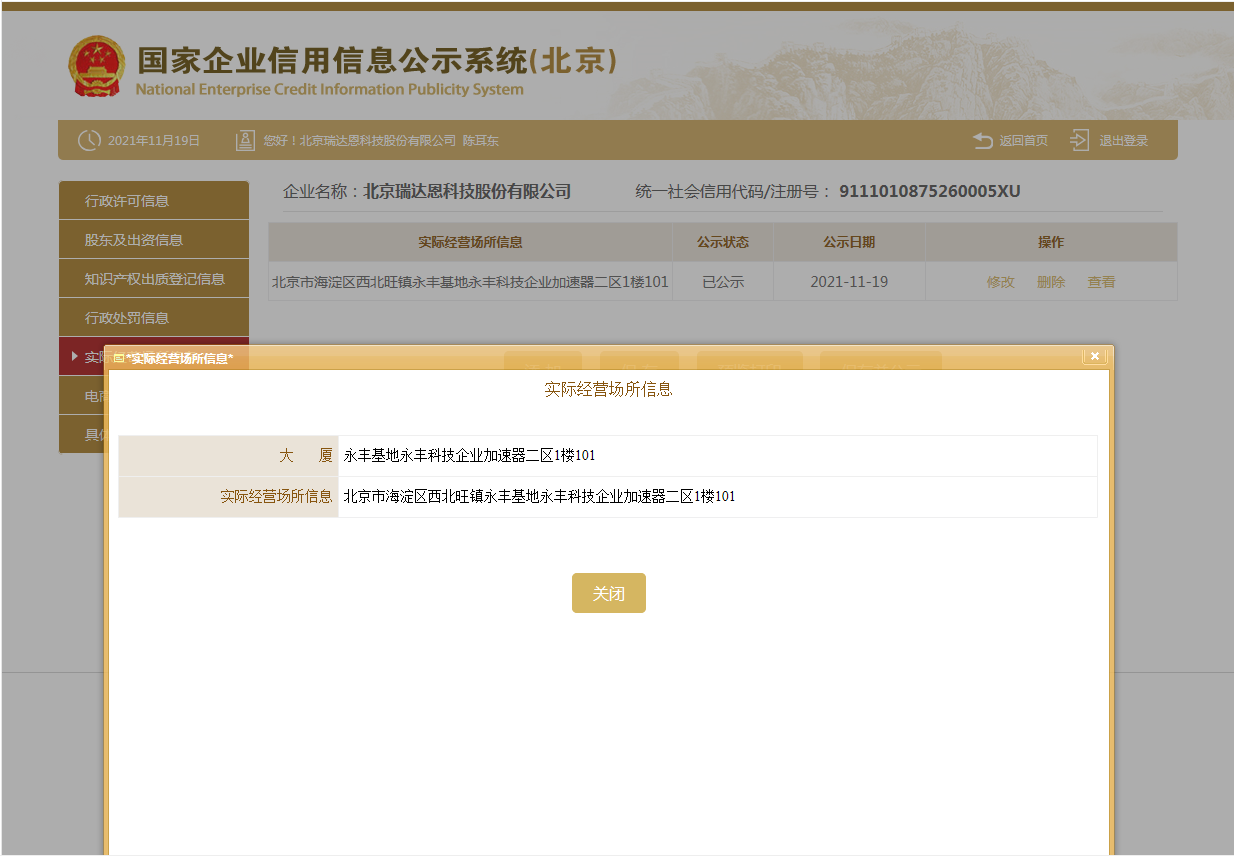Click the credit code 9111010875260005XU

pyautogui.click(x=930, y=191)
